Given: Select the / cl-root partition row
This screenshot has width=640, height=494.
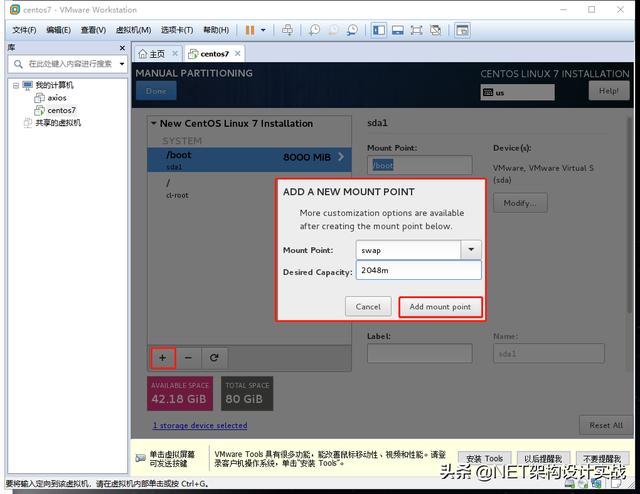Looking at the screenshot, I should (x=249, y=189).
